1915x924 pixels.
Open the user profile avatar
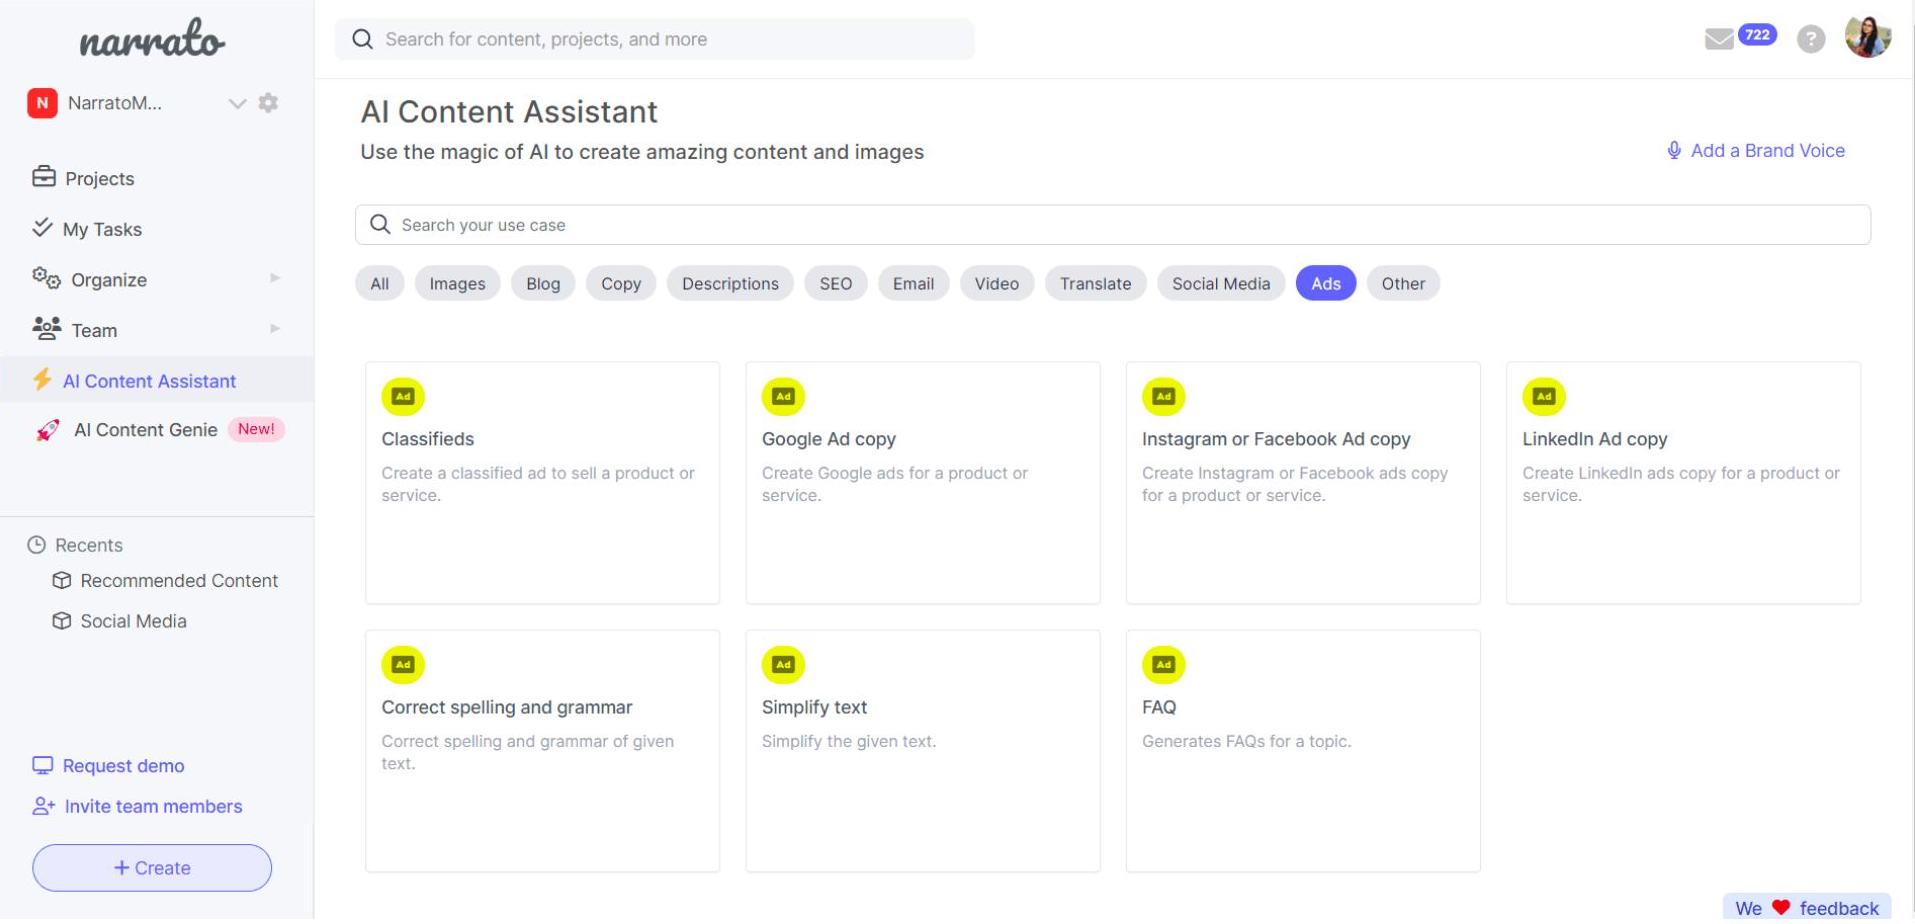pos(1868,38)
